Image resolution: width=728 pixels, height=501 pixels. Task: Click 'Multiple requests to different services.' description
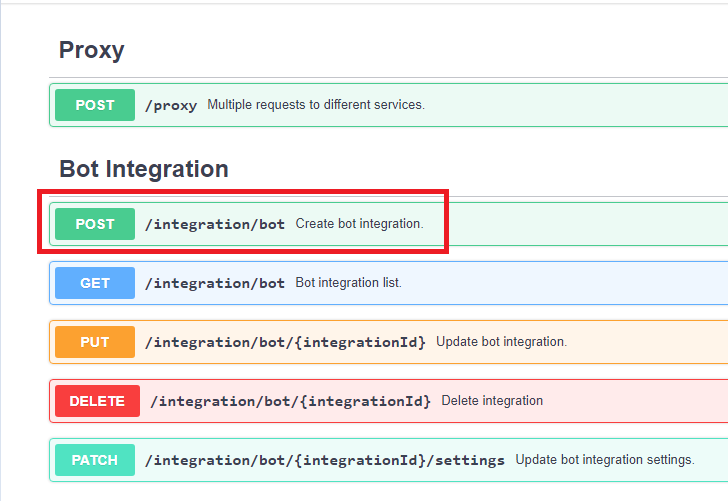pyautogui.click(x=316, y=105)
